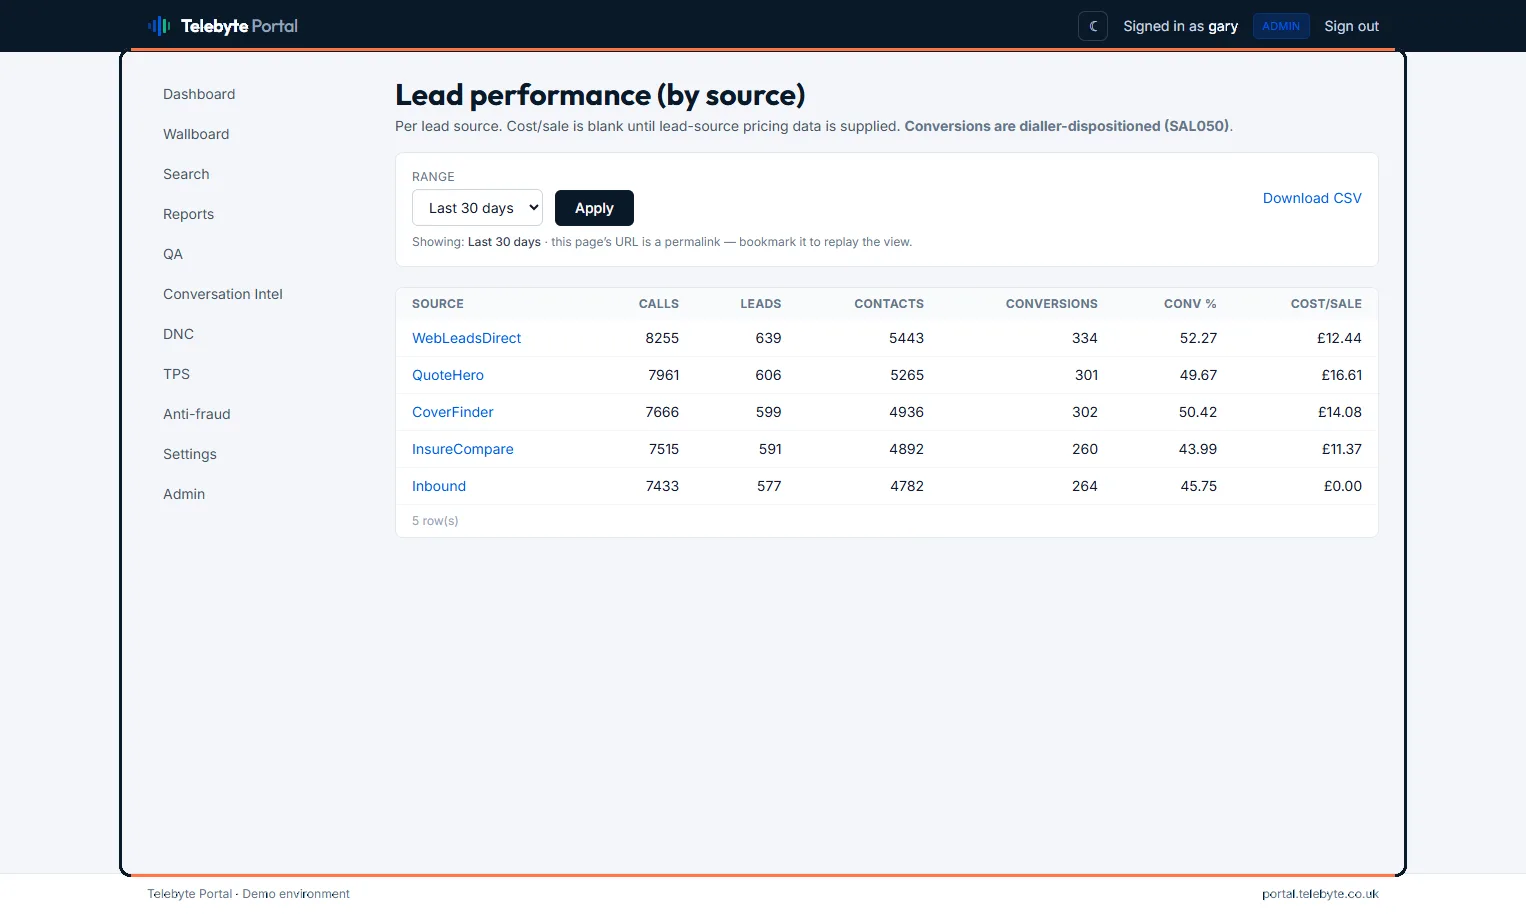Select the £11.37 cost/sale value

pos(1341,449)
